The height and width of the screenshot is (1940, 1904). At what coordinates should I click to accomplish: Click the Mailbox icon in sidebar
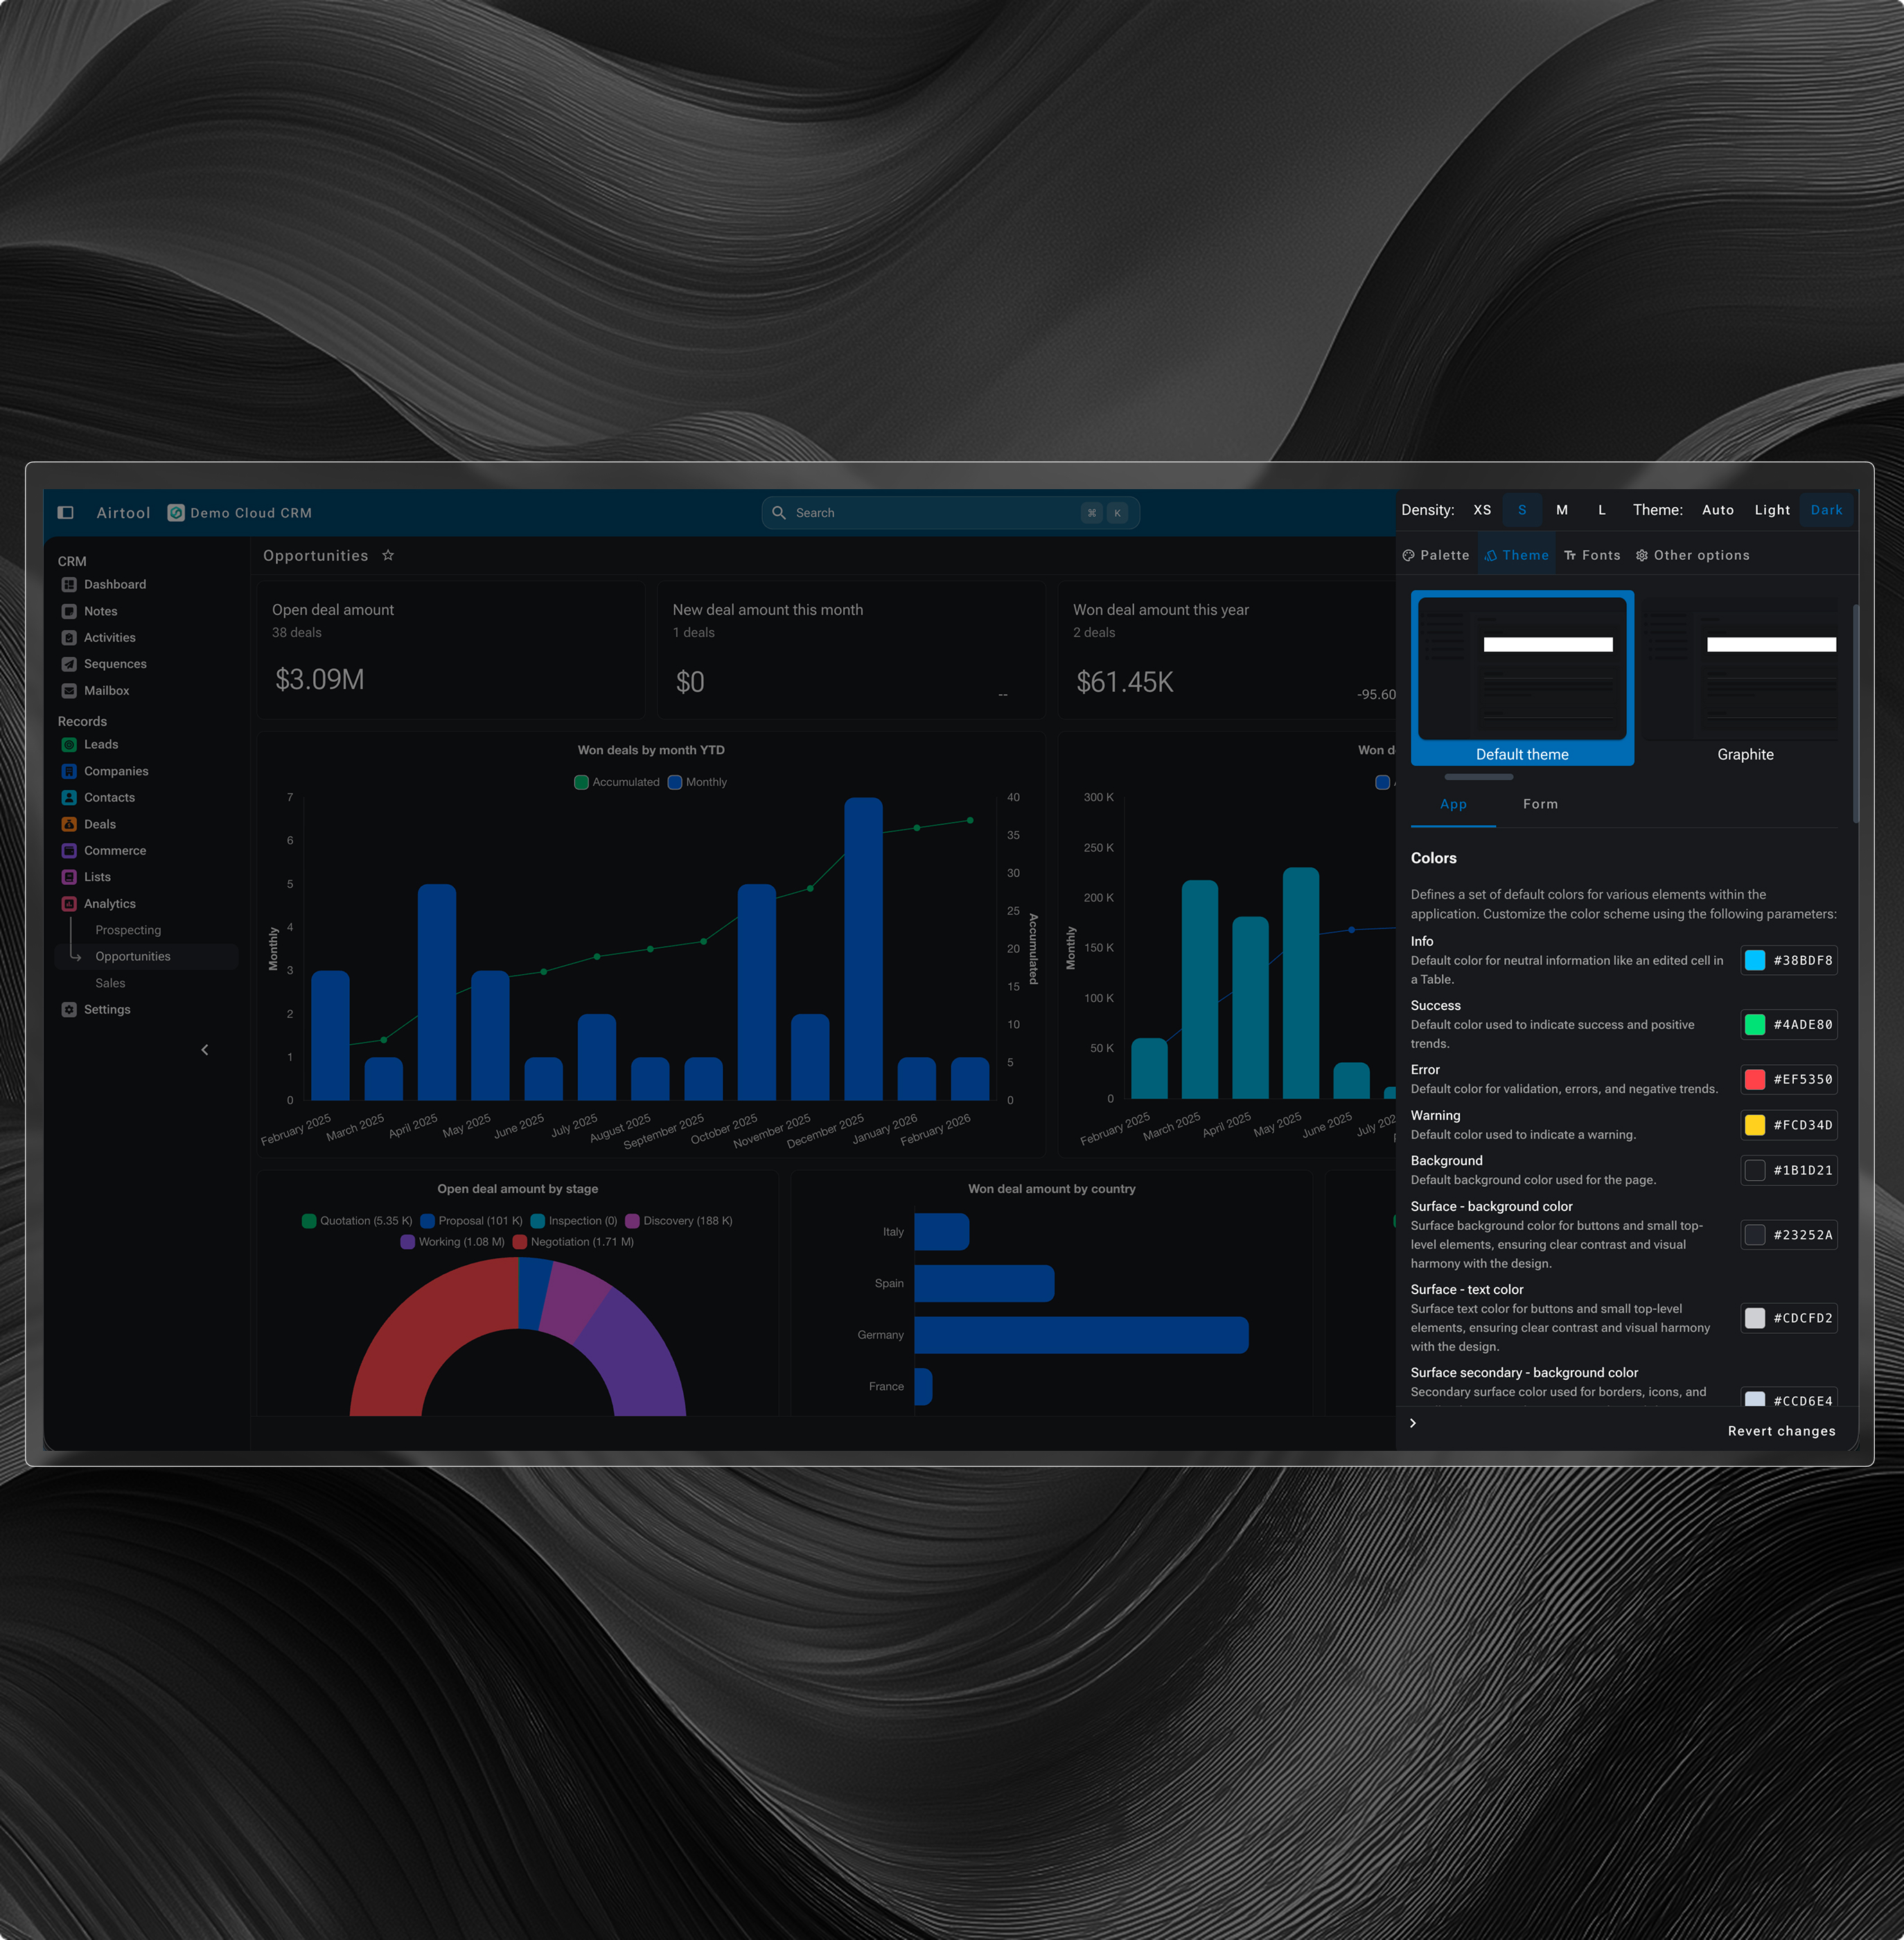(69, 691)
